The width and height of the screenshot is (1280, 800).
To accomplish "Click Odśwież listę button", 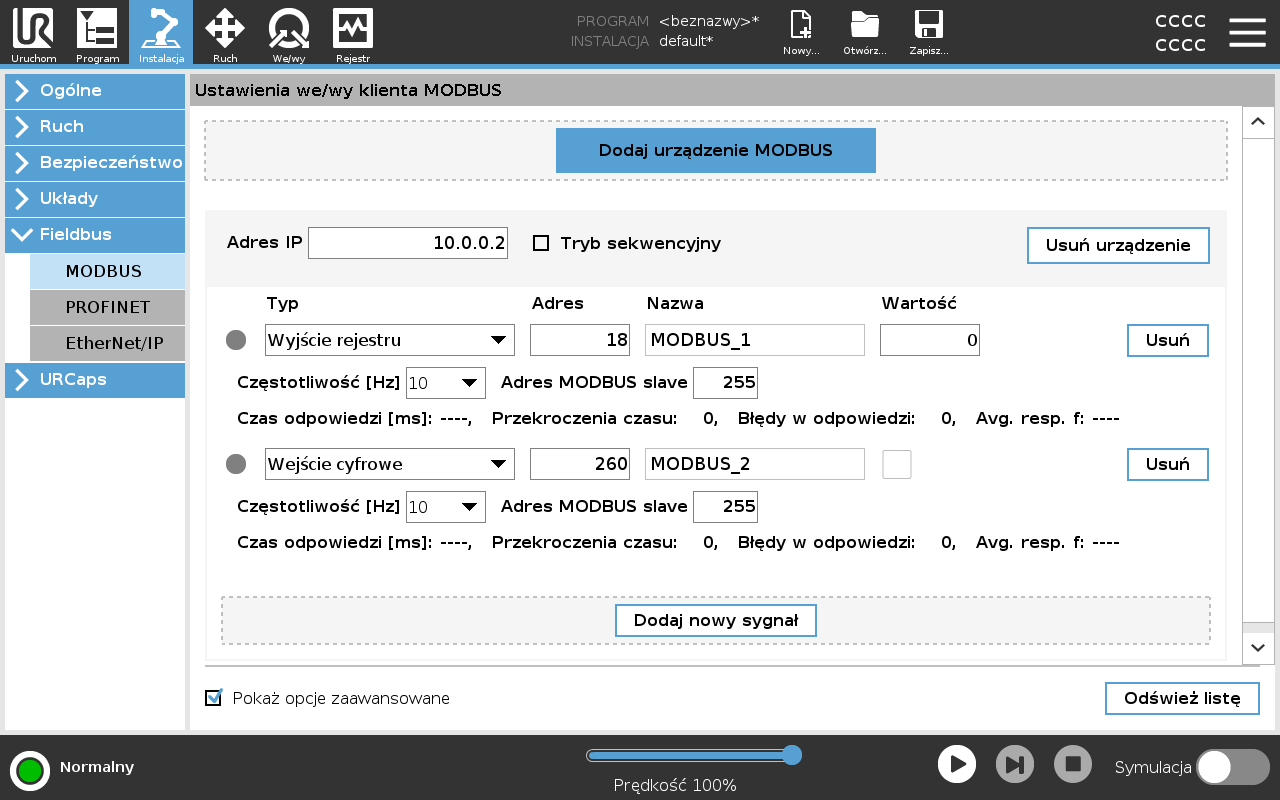I will tap(1182, 698).
